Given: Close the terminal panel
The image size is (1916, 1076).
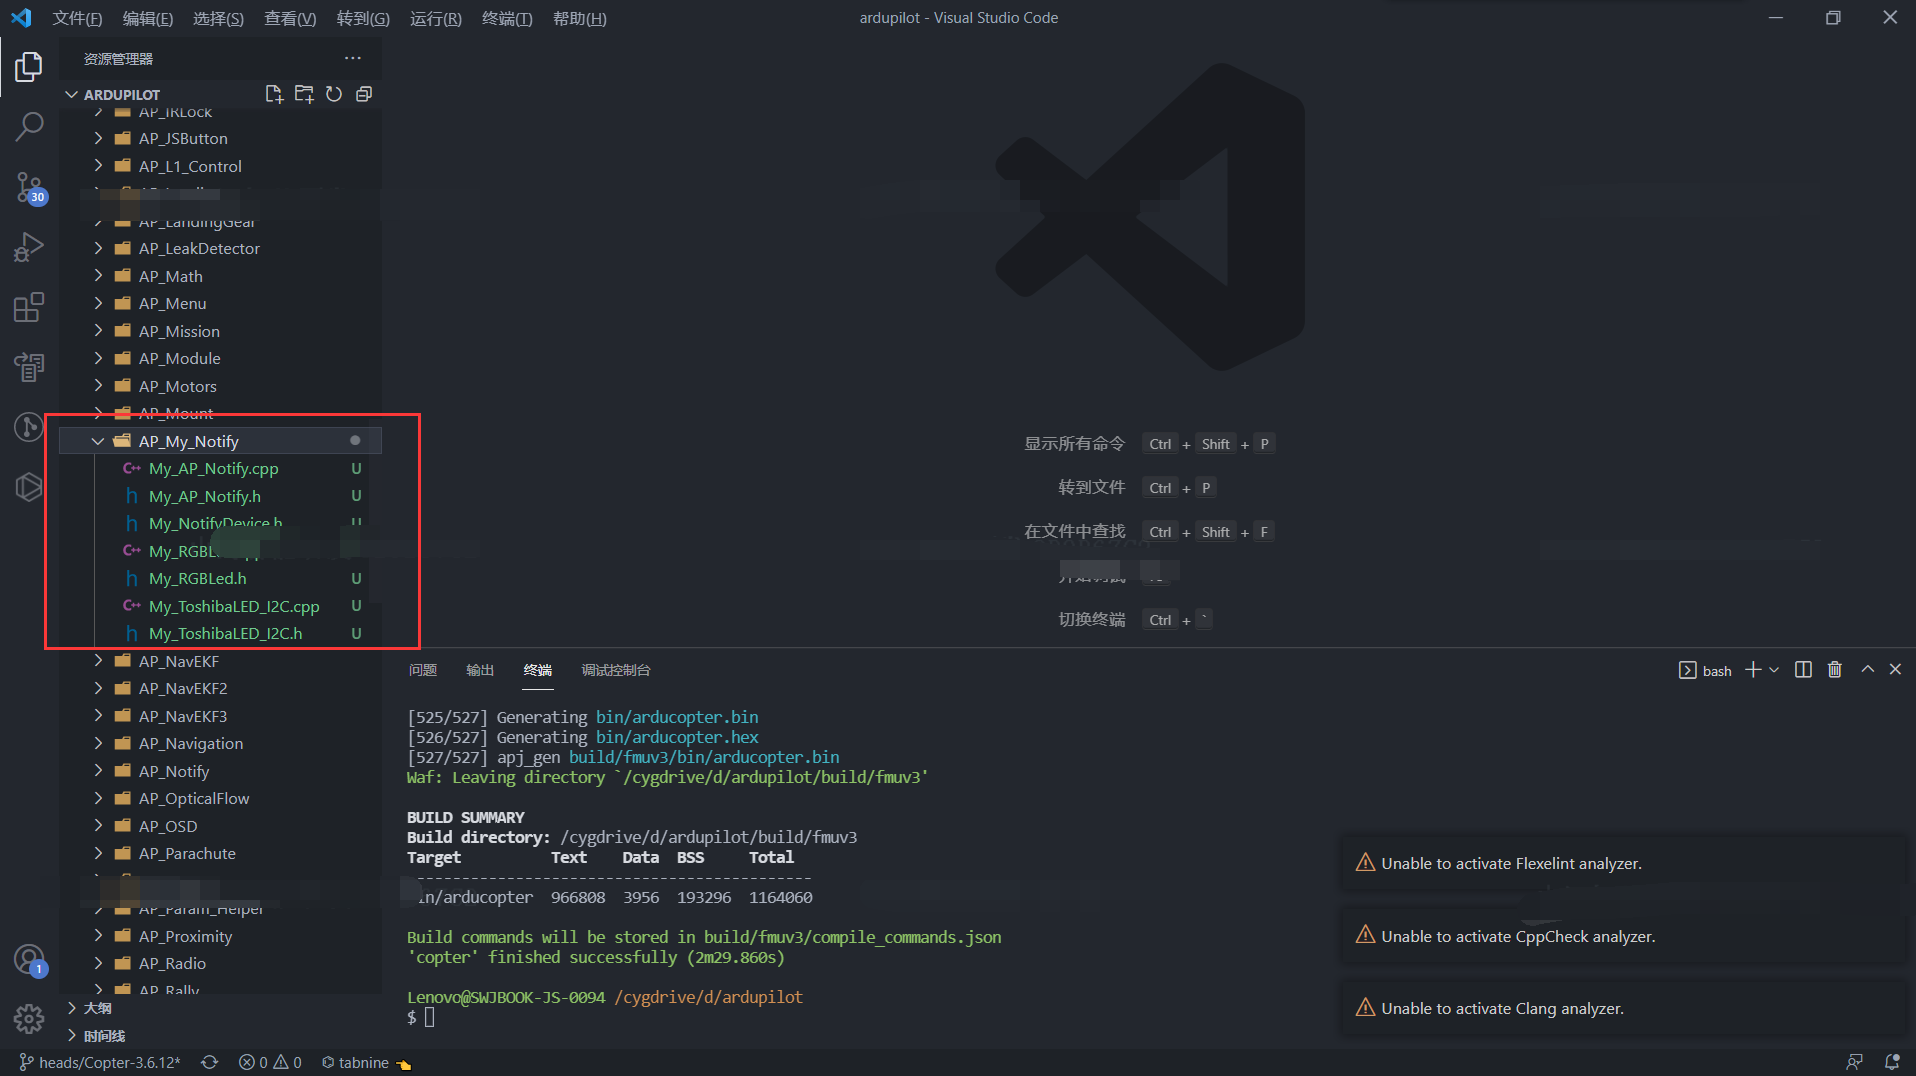Looking at the screenshot, I should 1895,670.
